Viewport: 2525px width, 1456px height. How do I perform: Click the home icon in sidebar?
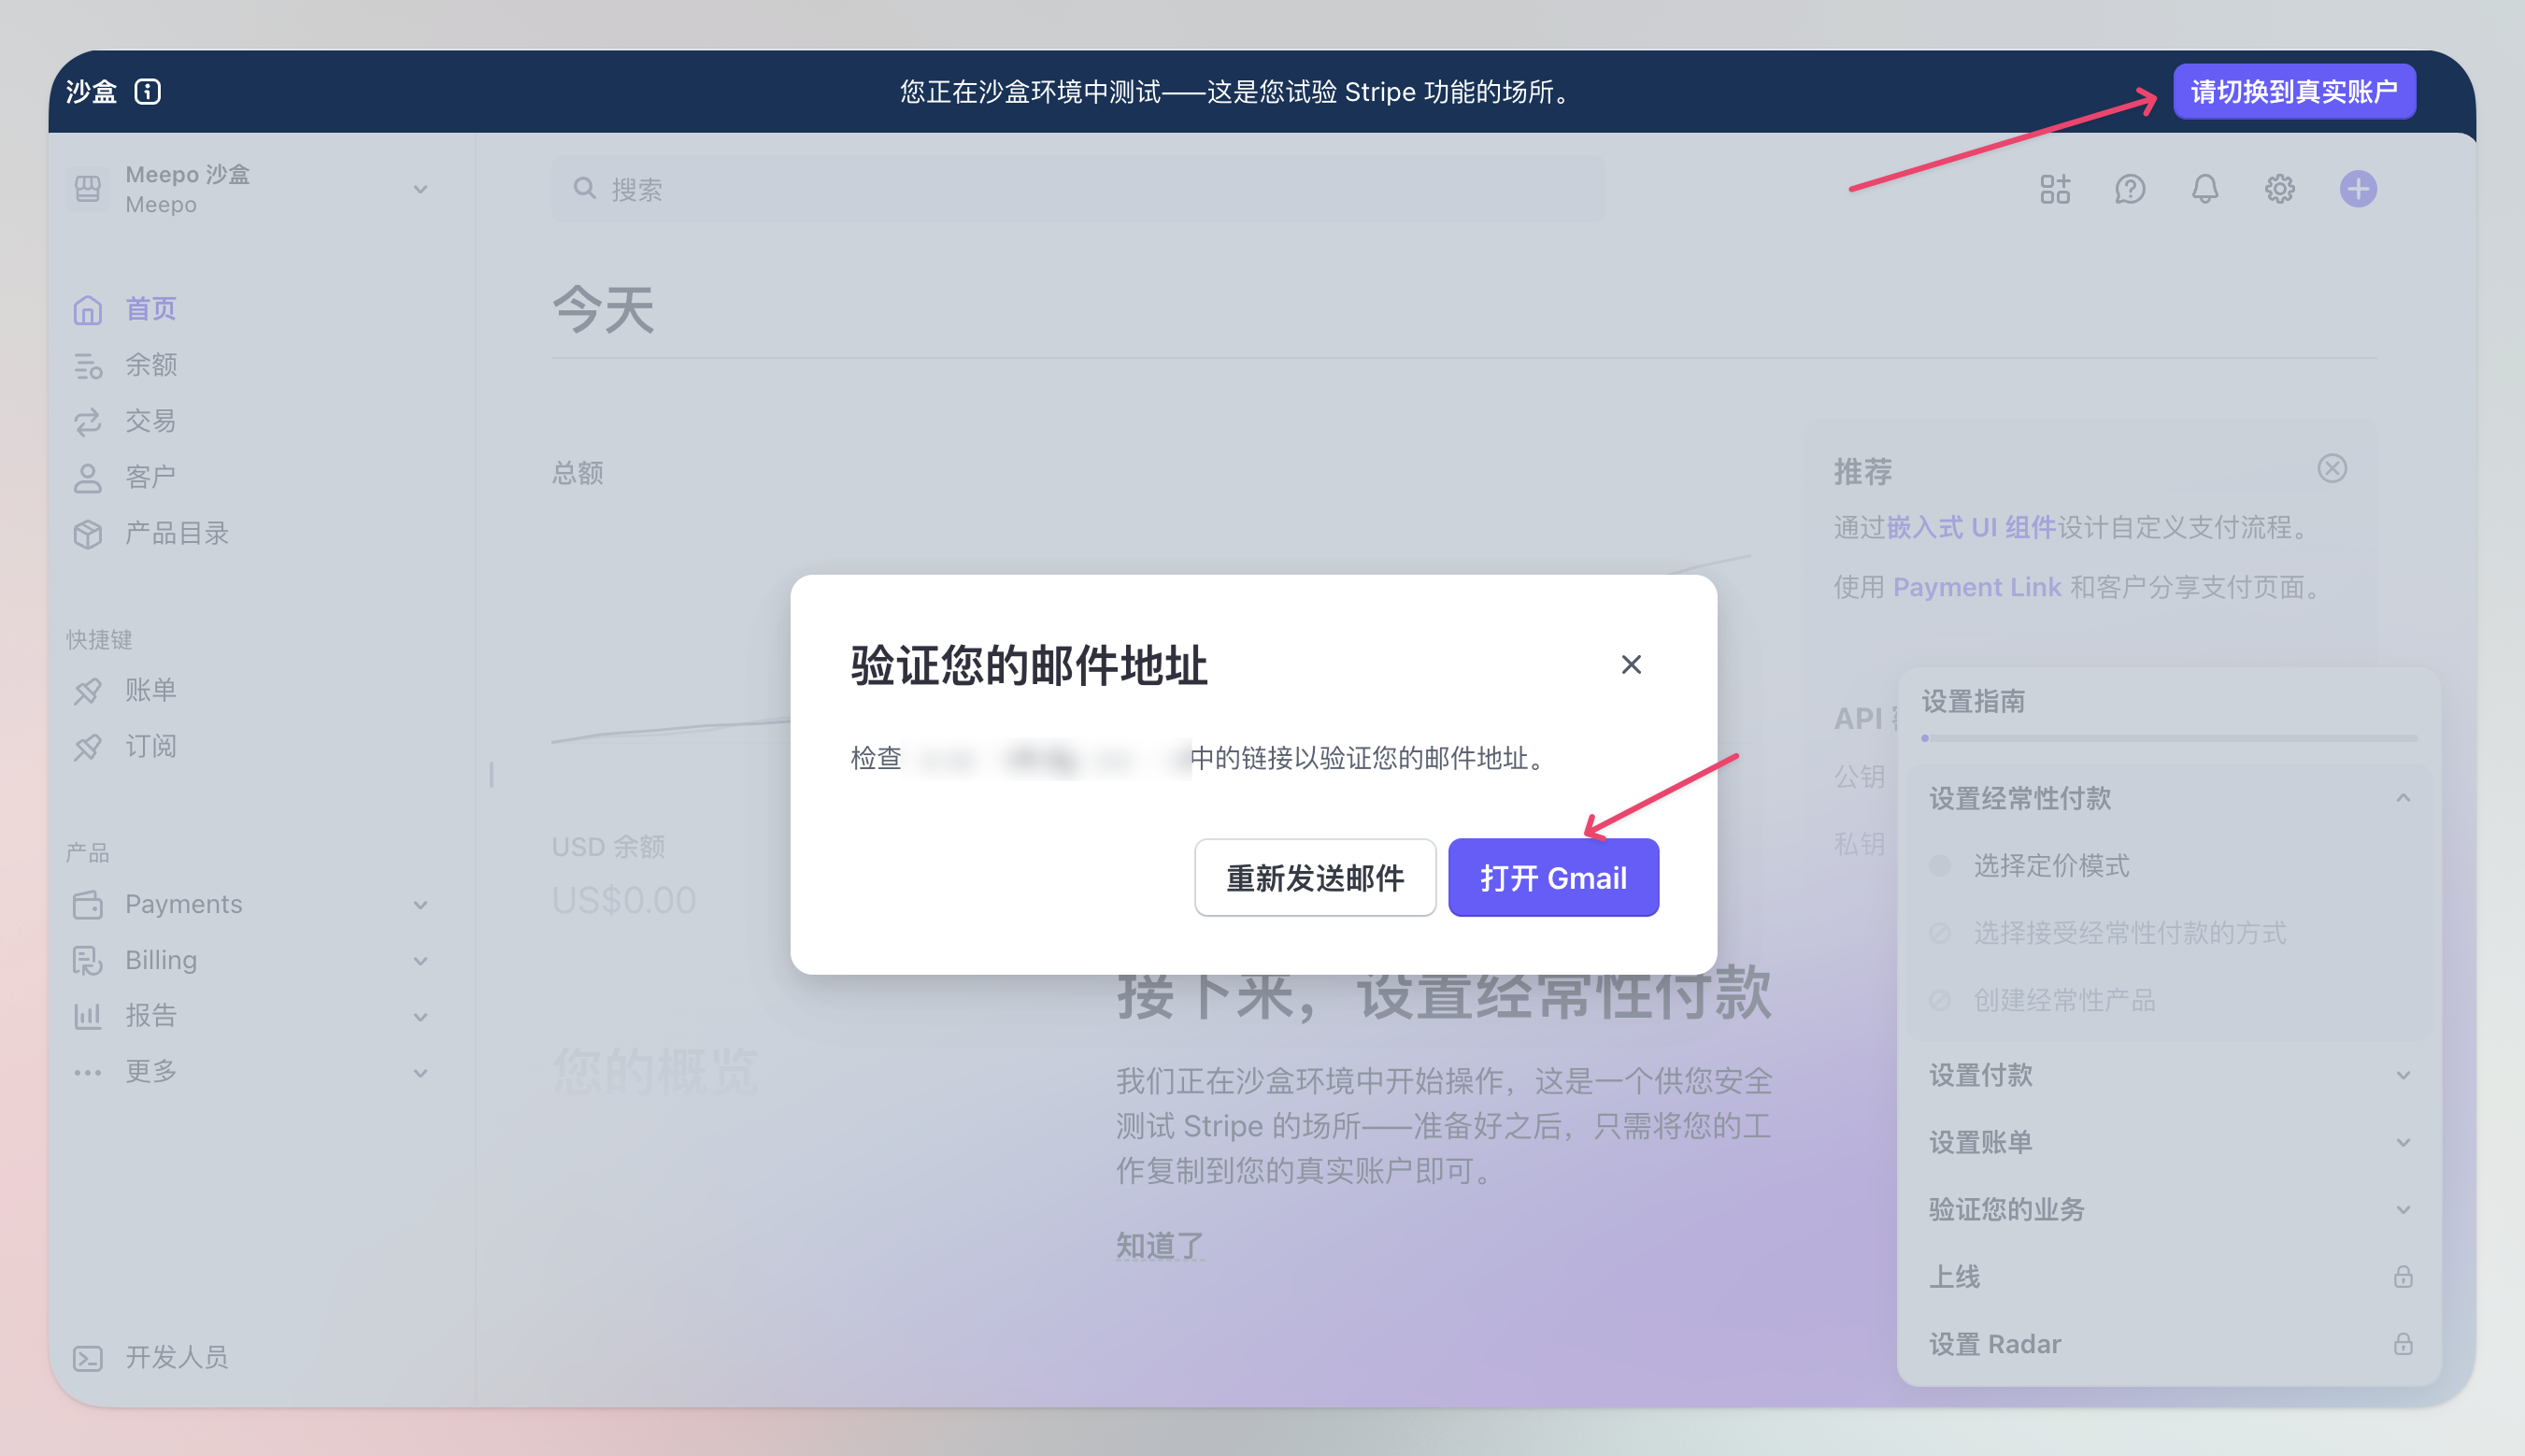(88, 310)
